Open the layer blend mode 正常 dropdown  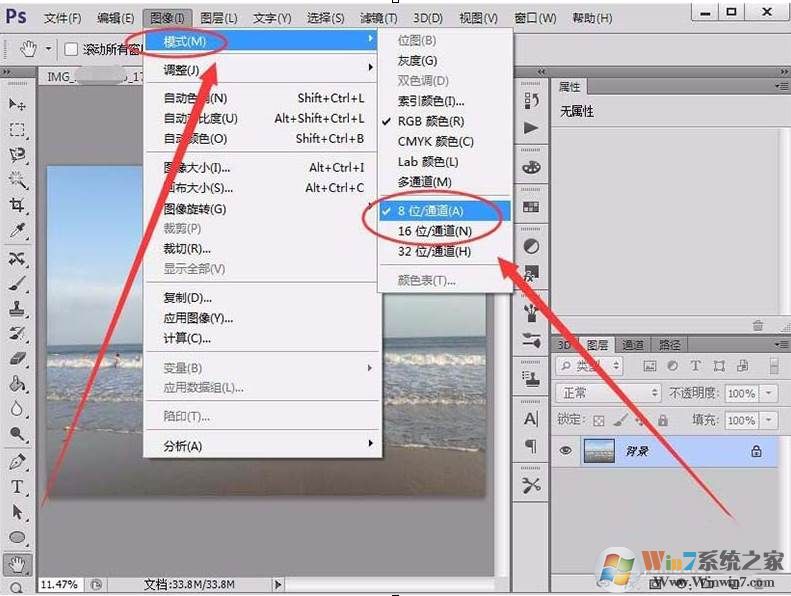(608, 393)
